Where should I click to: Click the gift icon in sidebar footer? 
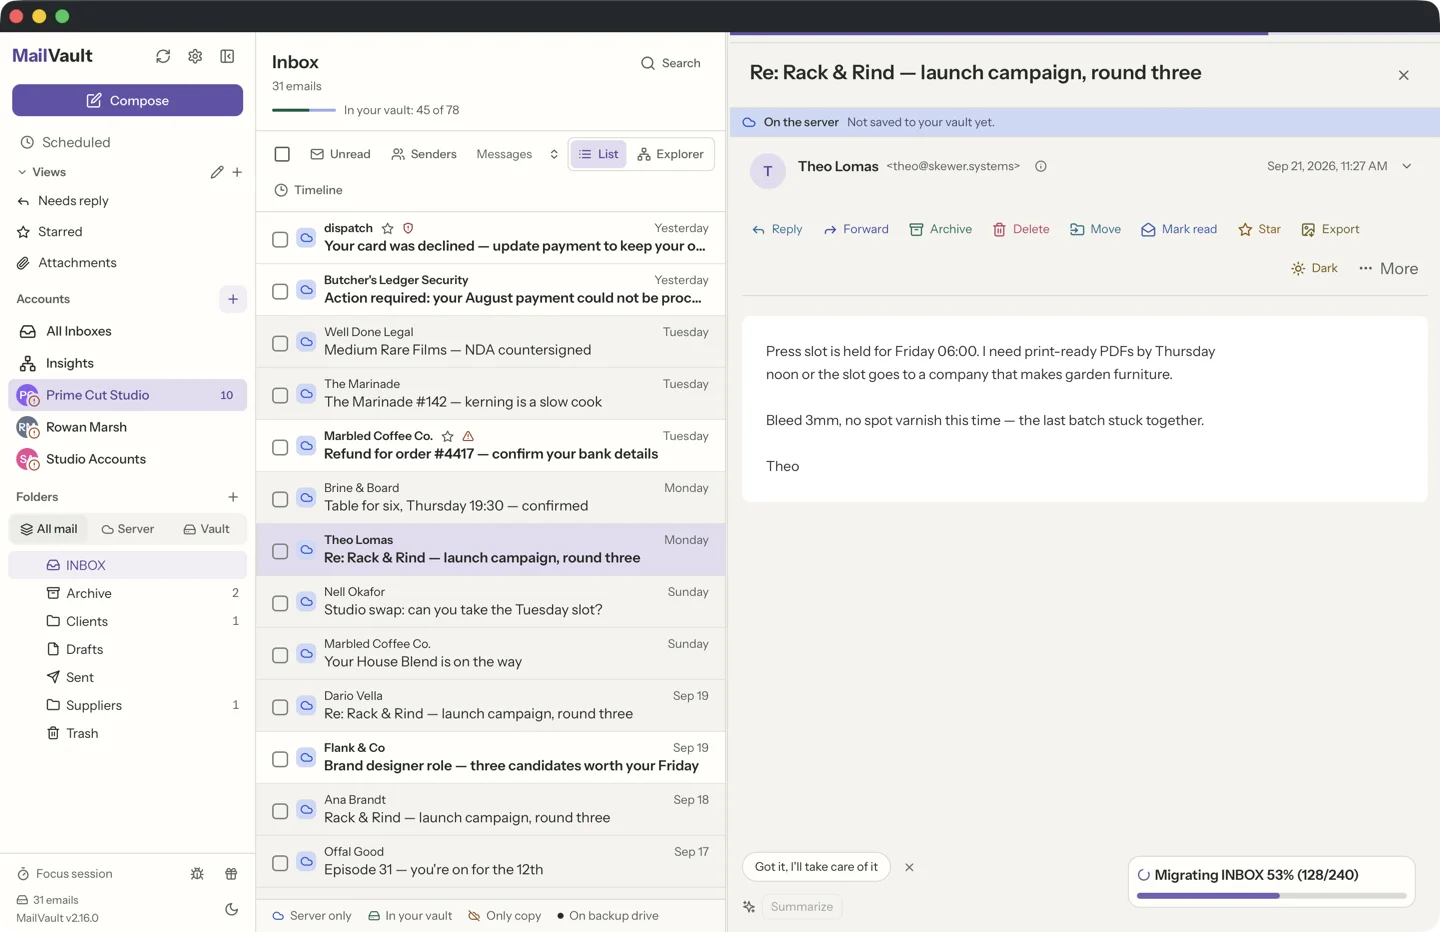click(x=231, y=874)
